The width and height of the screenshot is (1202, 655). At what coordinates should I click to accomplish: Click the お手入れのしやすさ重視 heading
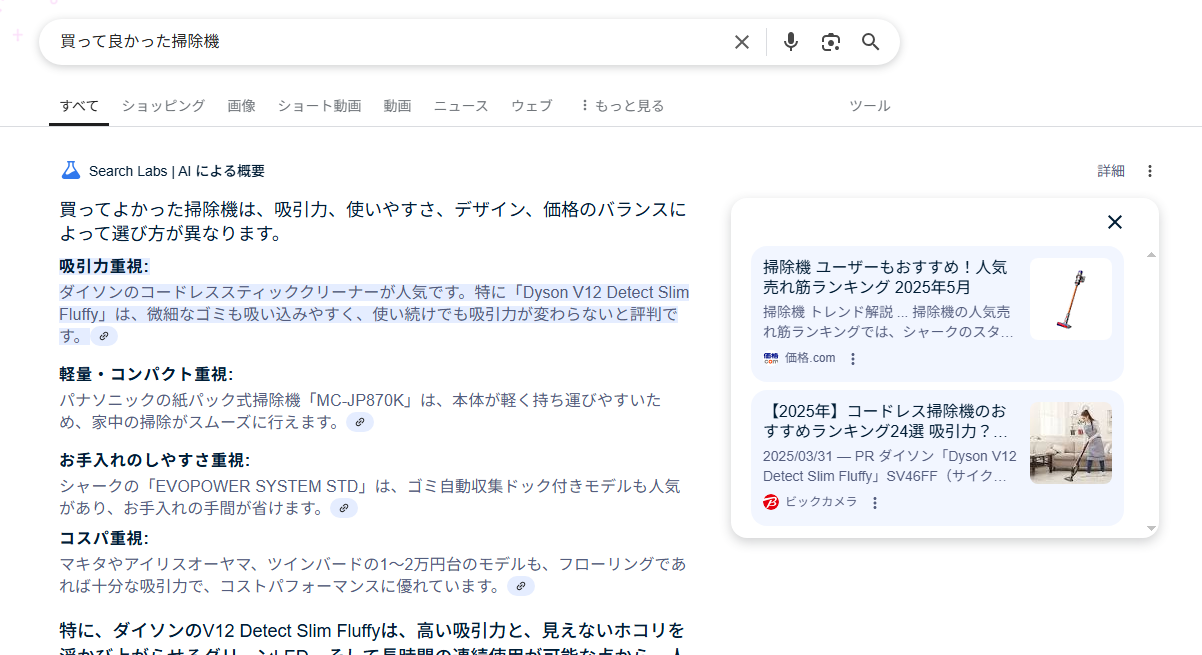click(x=154, y=460)
